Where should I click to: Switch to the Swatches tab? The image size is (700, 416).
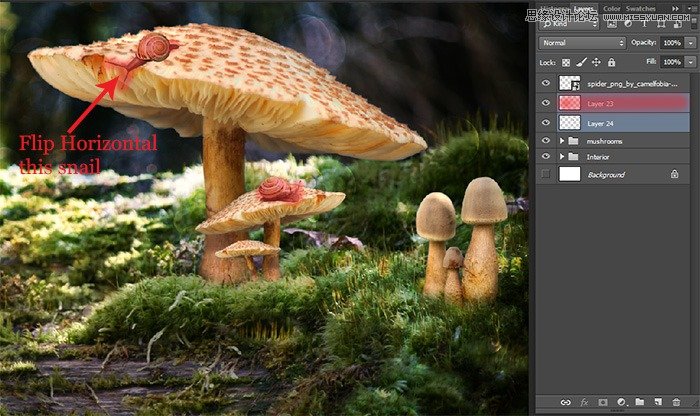(x=640, y=8)
